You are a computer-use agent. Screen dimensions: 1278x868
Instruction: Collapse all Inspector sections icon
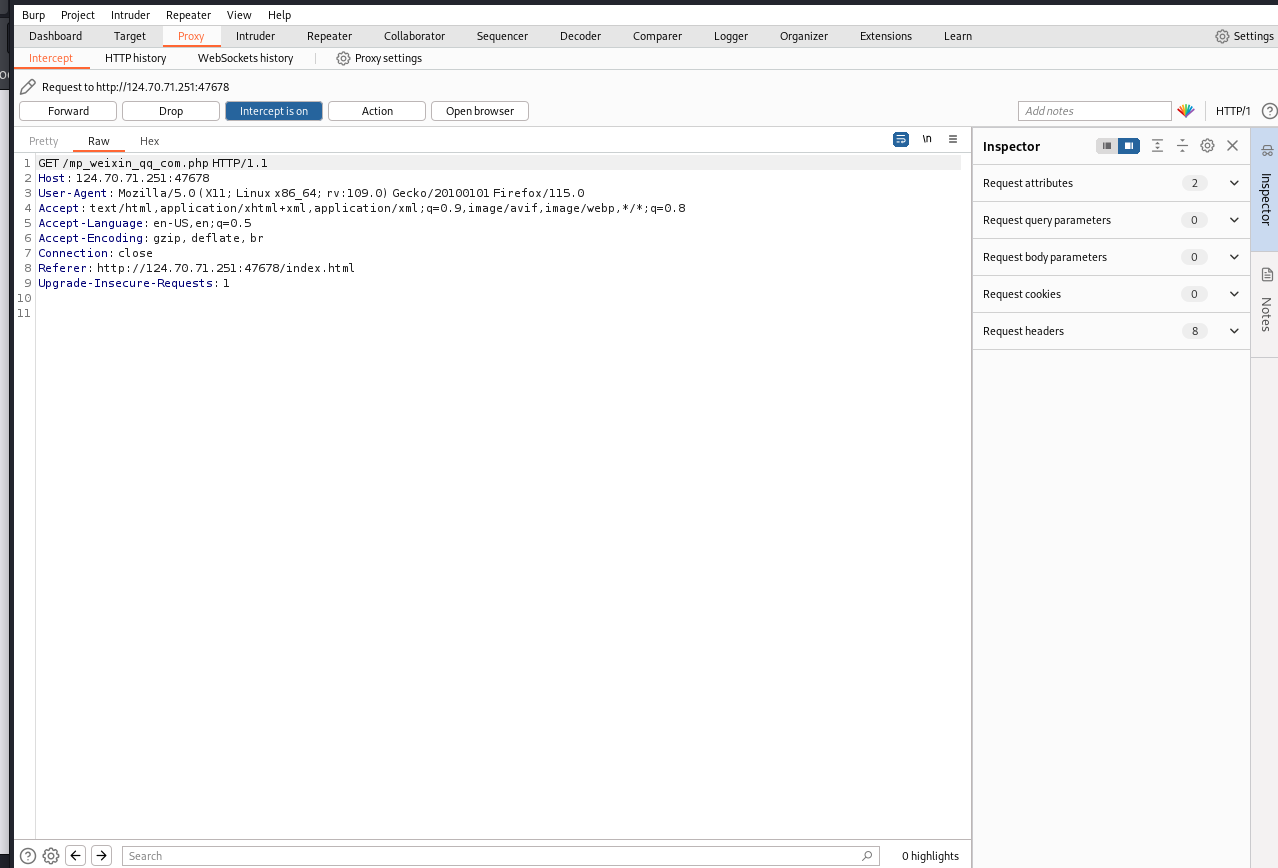tap(1182, 146)
